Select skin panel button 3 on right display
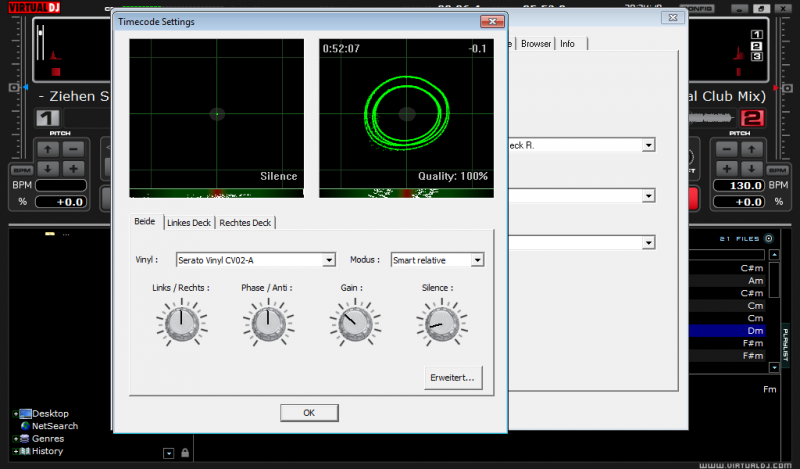 [x=757, y=57]
